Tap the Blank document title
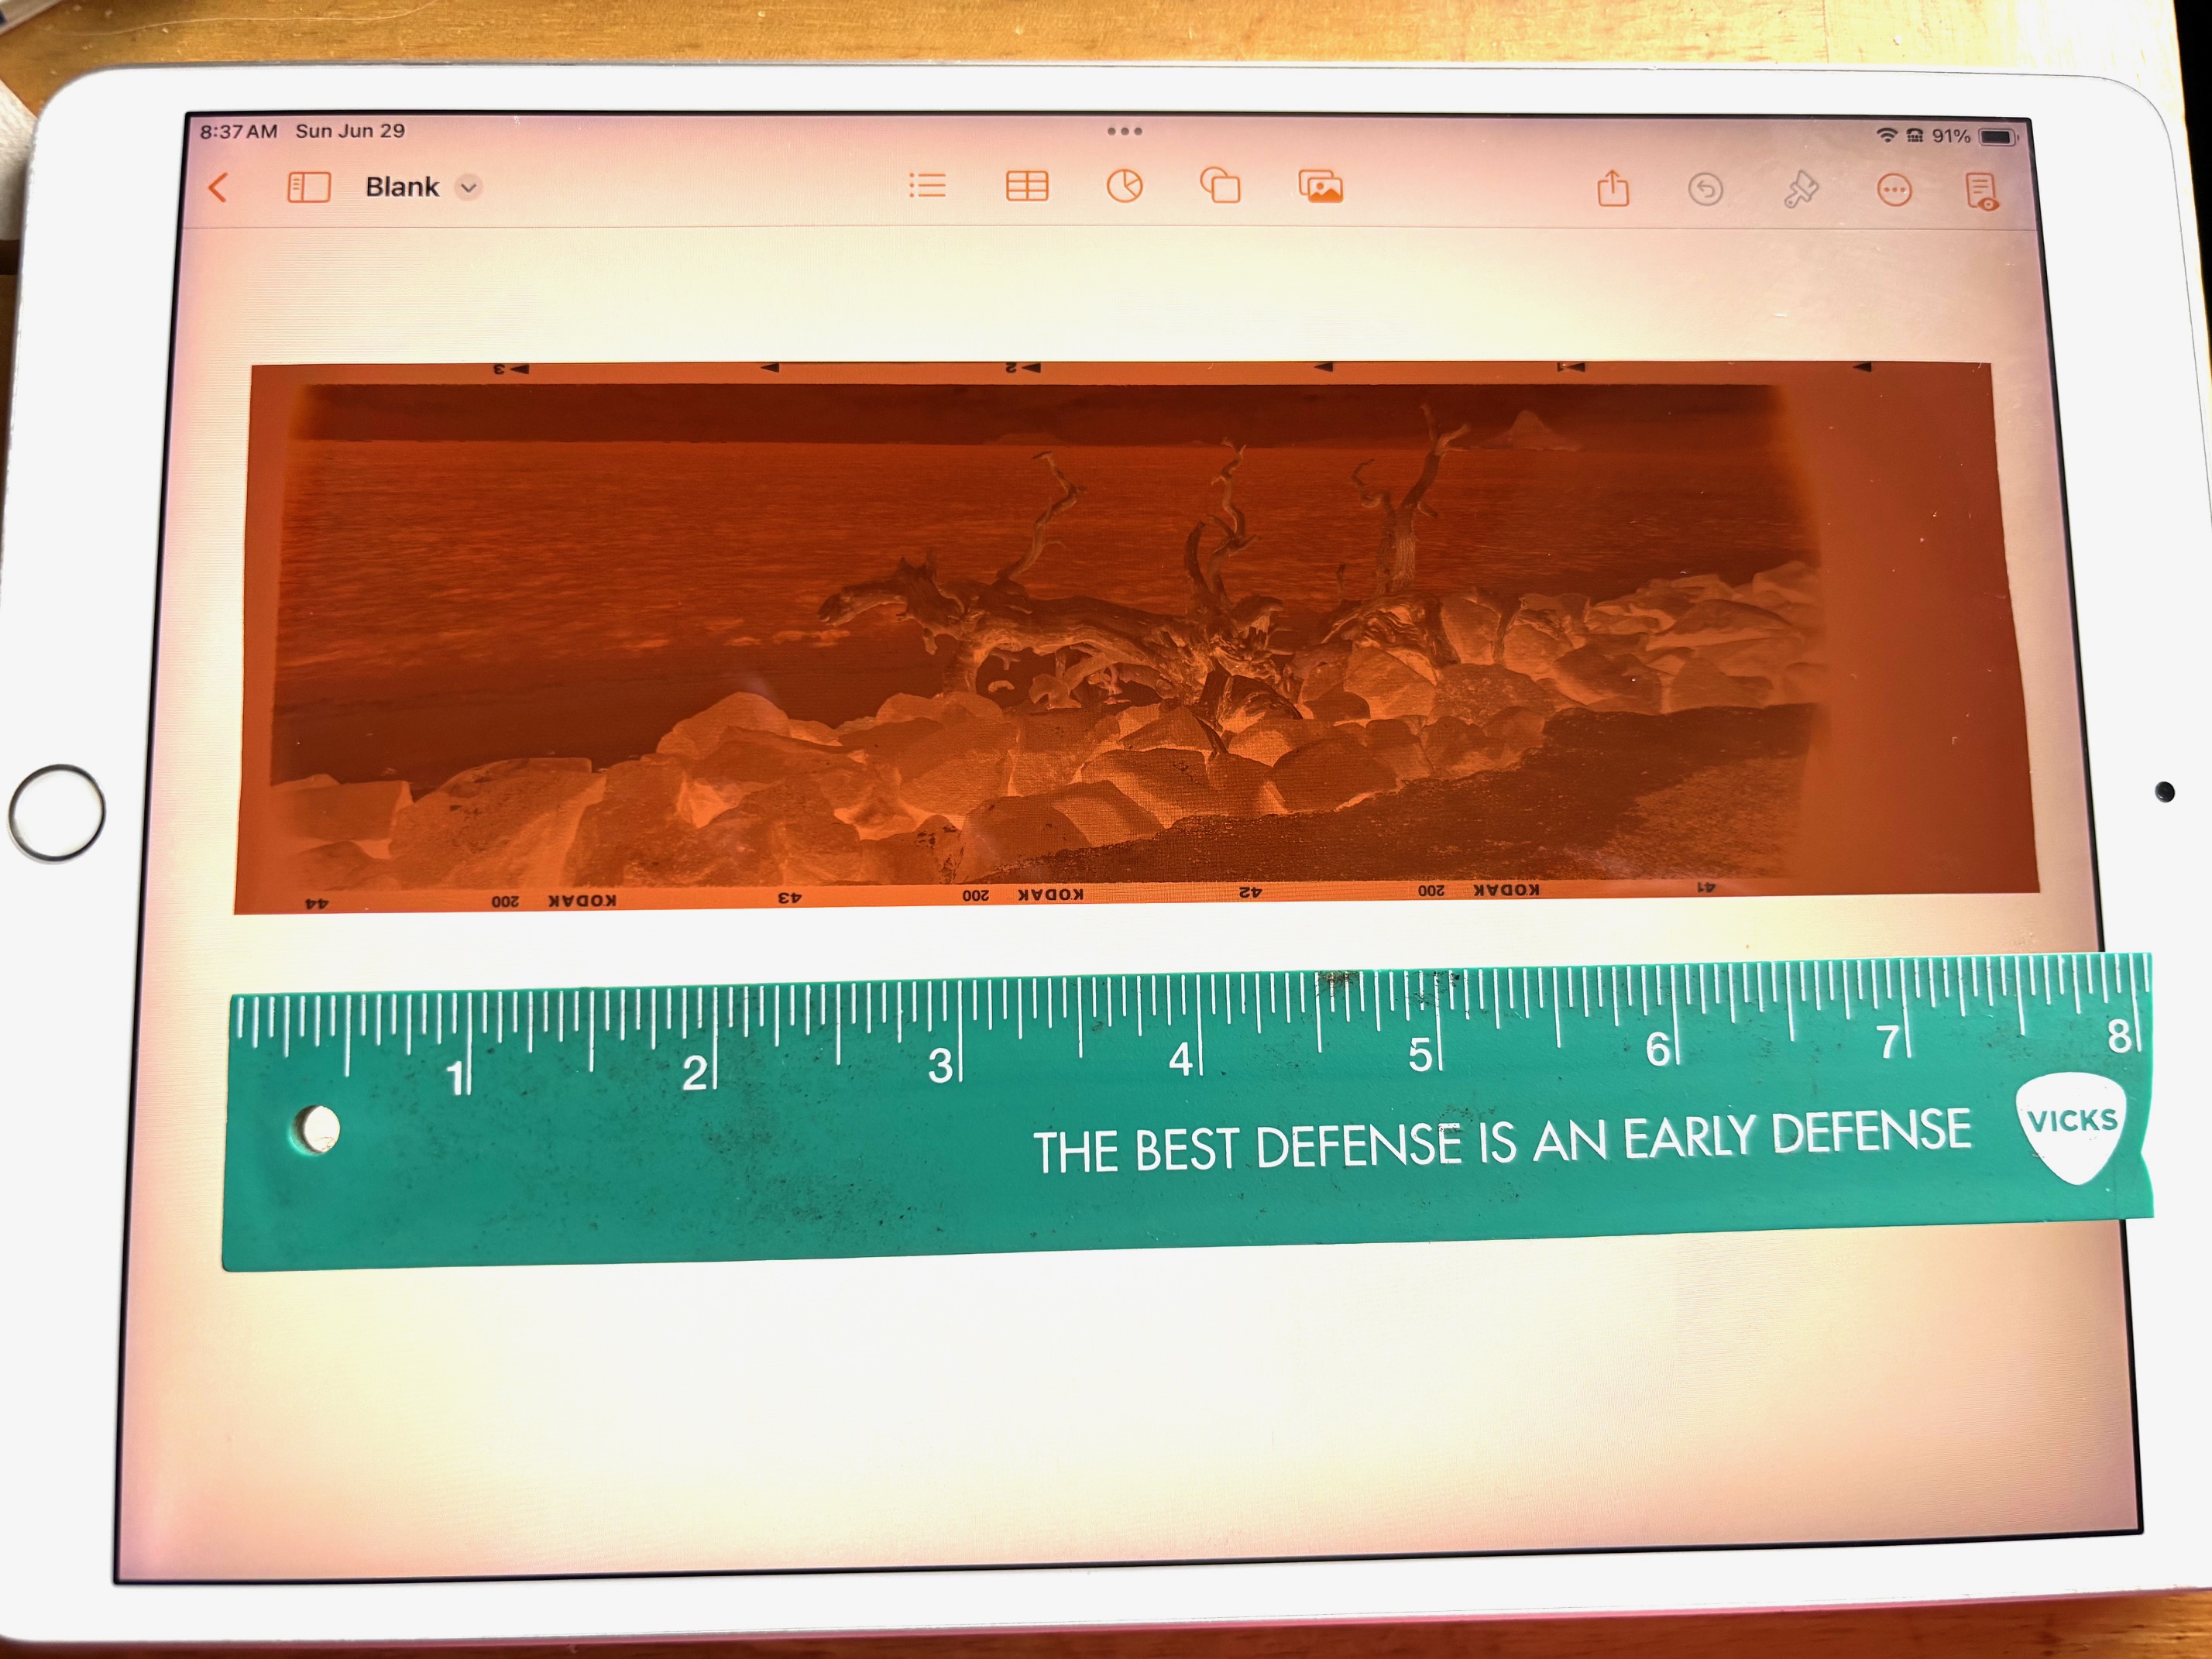Screen dimensions: 2212x1659 point(402,187)
